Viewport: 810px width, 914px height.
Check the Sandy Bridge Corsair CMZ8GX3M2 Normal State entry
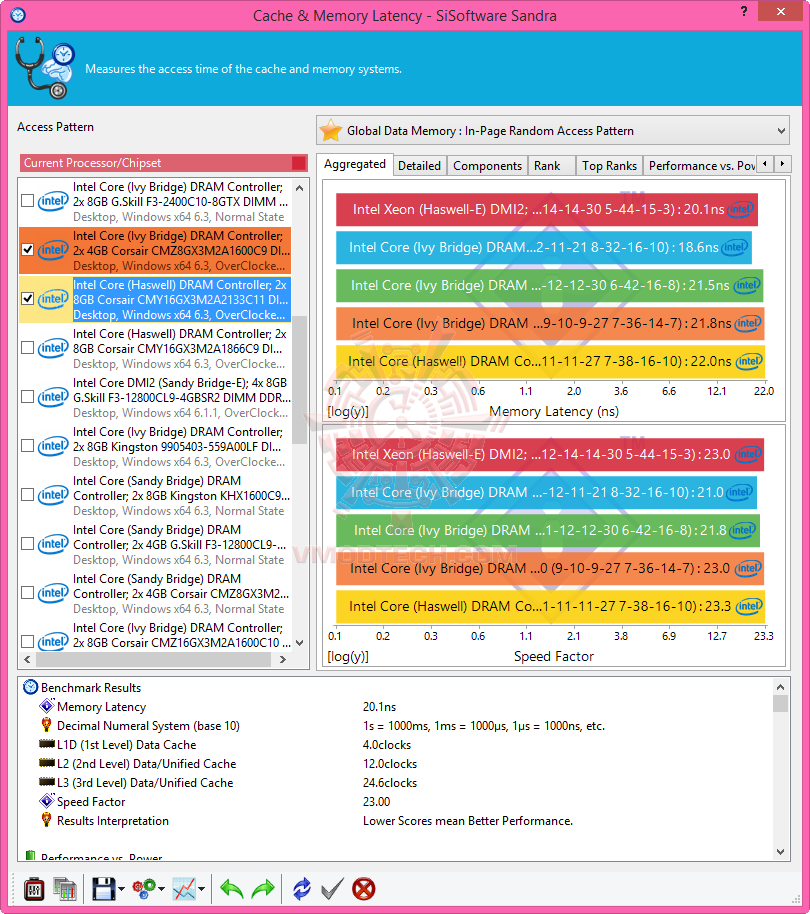coord(27,592)
